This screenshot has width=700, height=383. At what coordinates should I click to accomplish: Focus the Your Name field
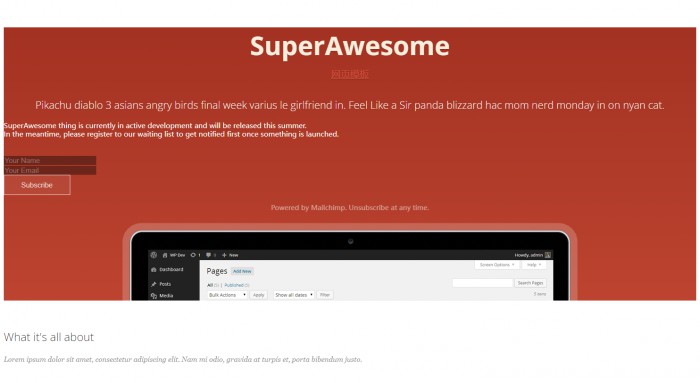(x=50, y=160)
